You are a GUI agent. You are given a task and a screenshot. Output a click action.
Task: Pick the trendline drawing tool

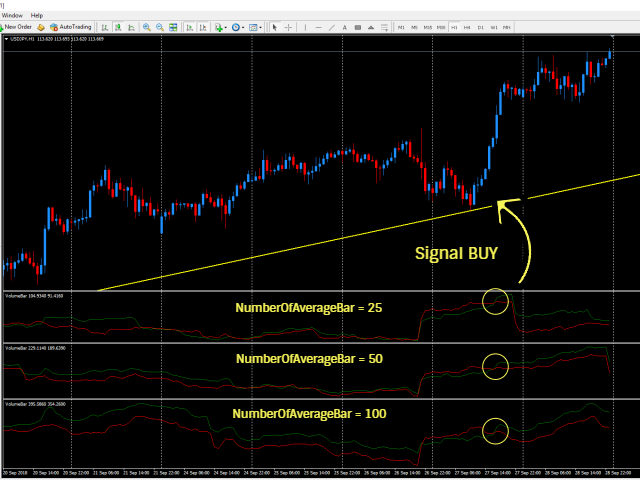pos(332,27)
